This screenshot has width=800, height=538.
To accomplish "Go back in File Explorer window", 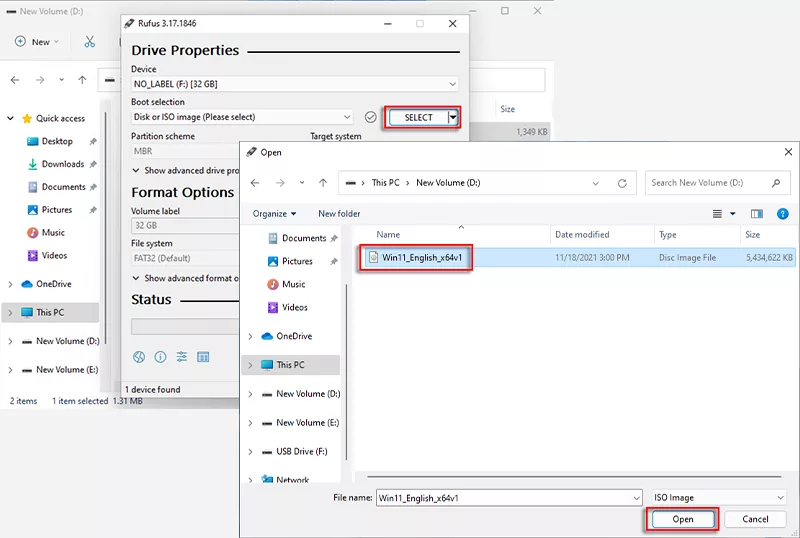I will (15, 80).
